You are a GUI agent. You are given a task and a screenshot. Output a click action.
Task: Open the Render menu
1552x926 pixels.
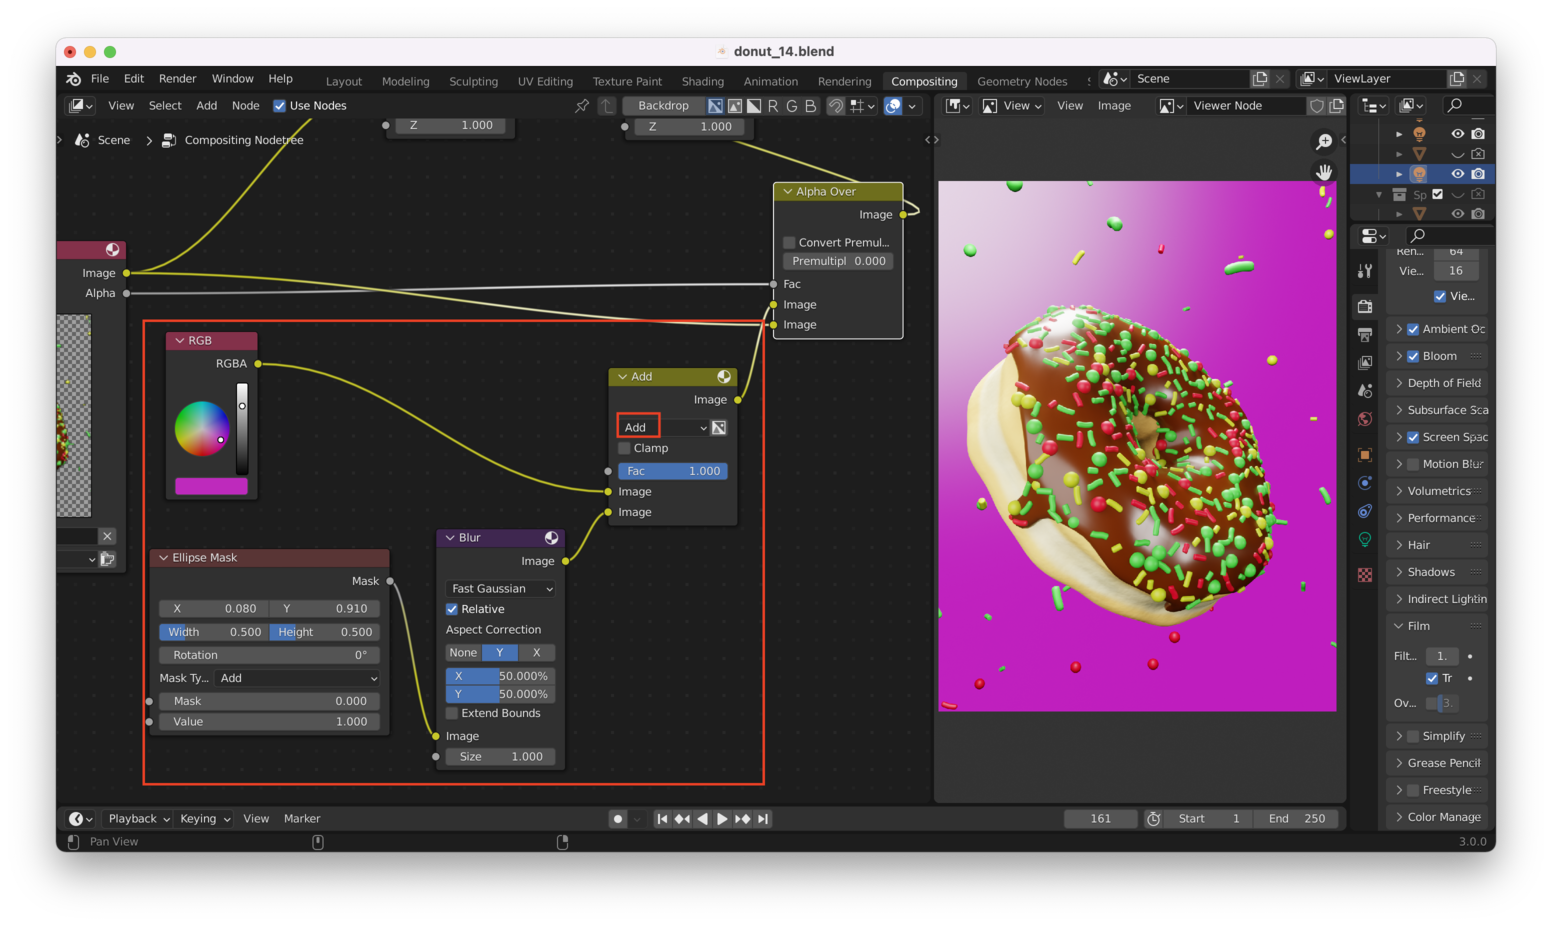[x=177, y=79]
